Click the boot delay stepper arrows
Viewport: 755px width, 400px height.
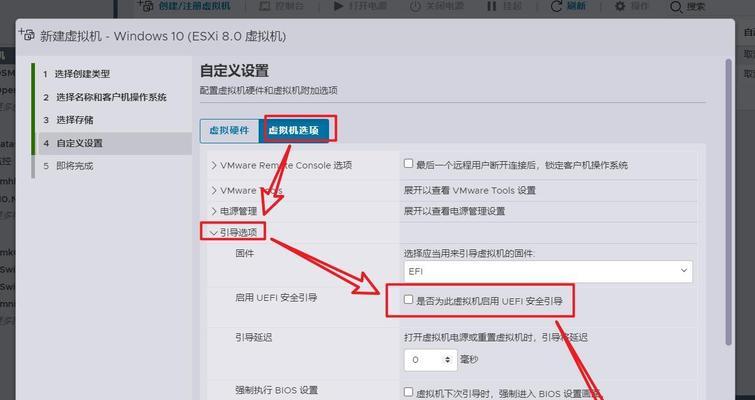pos(448,360)
